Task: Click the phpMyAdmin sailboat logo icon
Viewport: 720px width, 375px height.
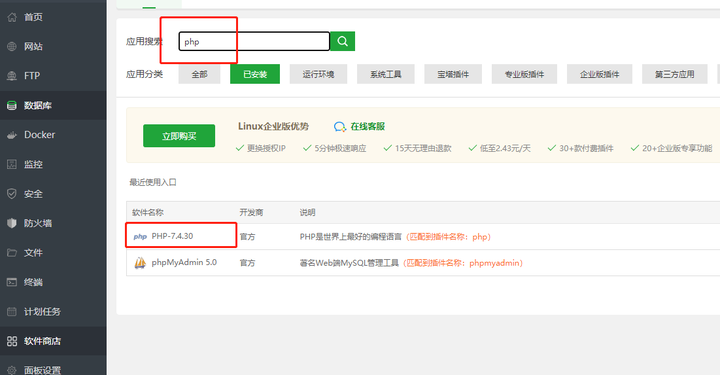Action: click(x=140, y=263)
